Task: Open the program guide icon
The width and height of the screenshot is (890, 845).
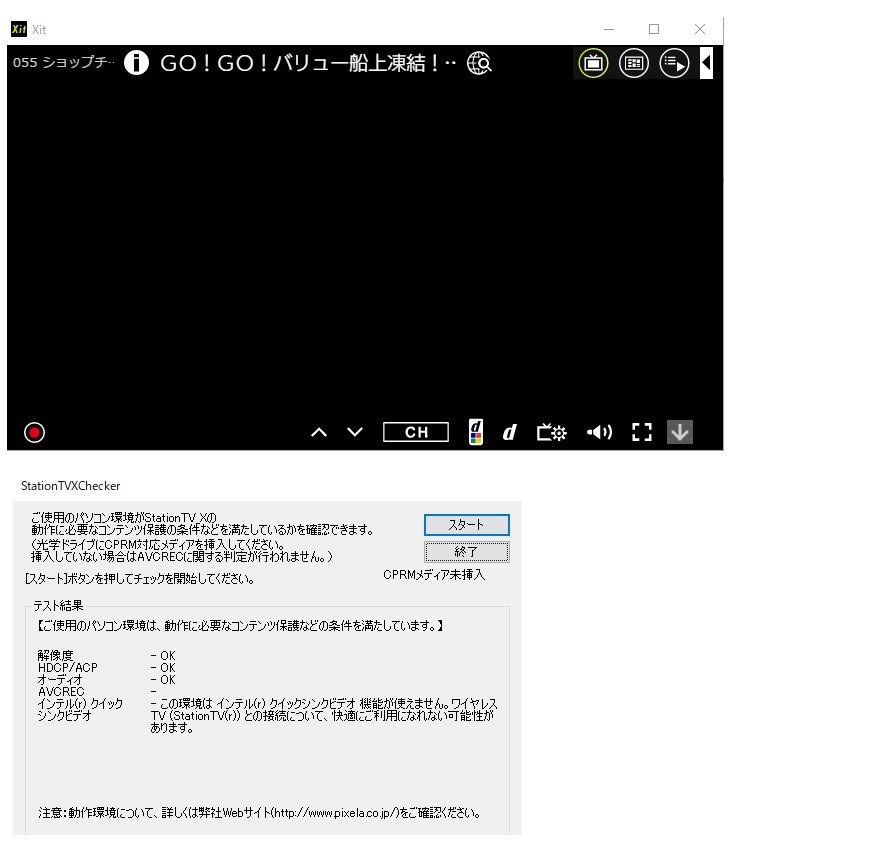Action: point(633,62)
